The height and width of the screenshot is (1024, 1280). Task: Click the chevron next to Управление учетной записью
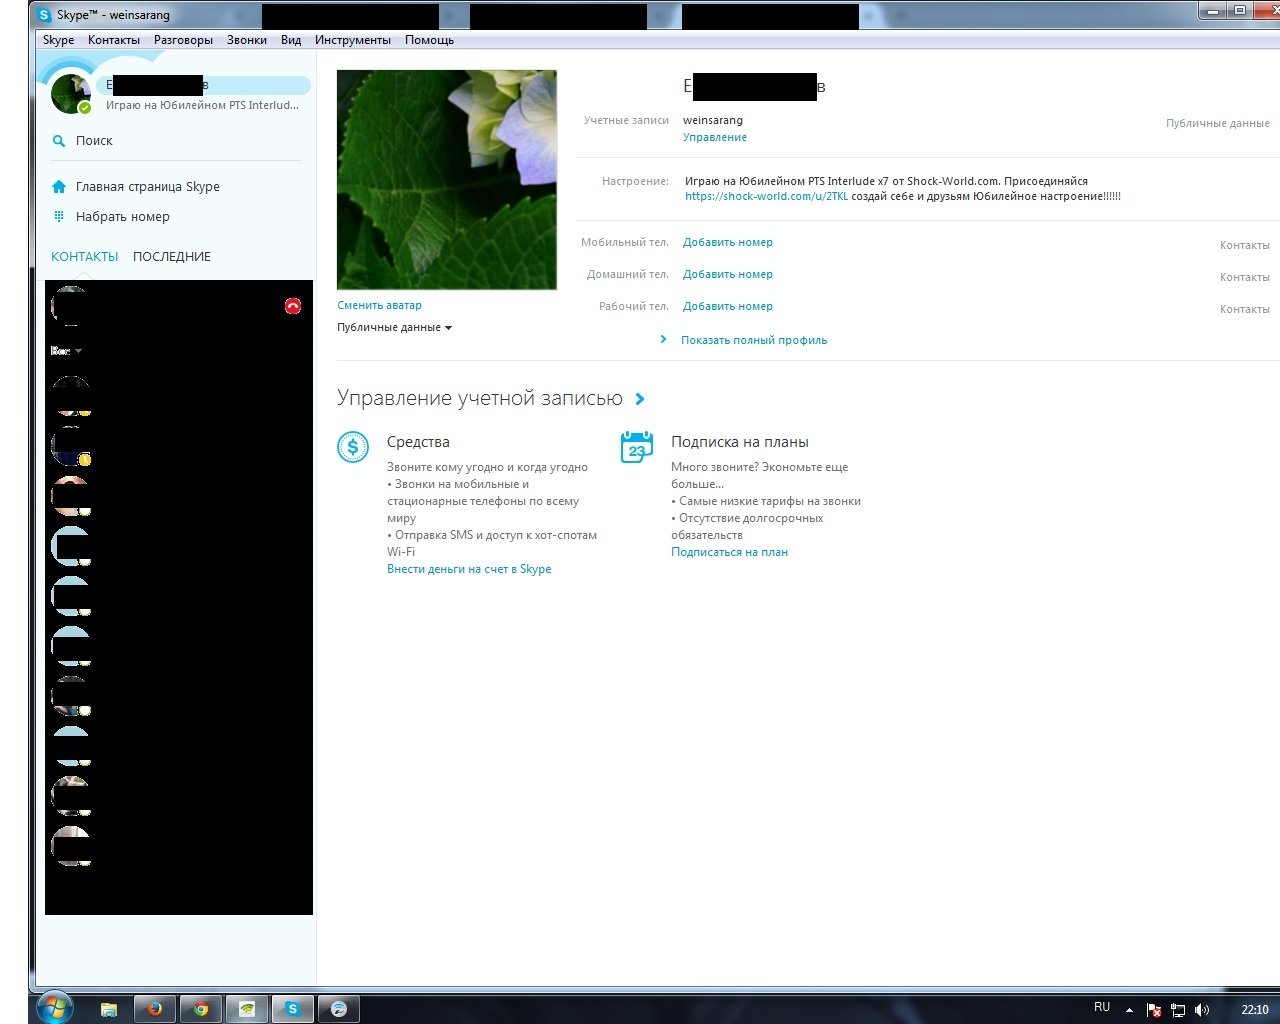coord(640,399)
